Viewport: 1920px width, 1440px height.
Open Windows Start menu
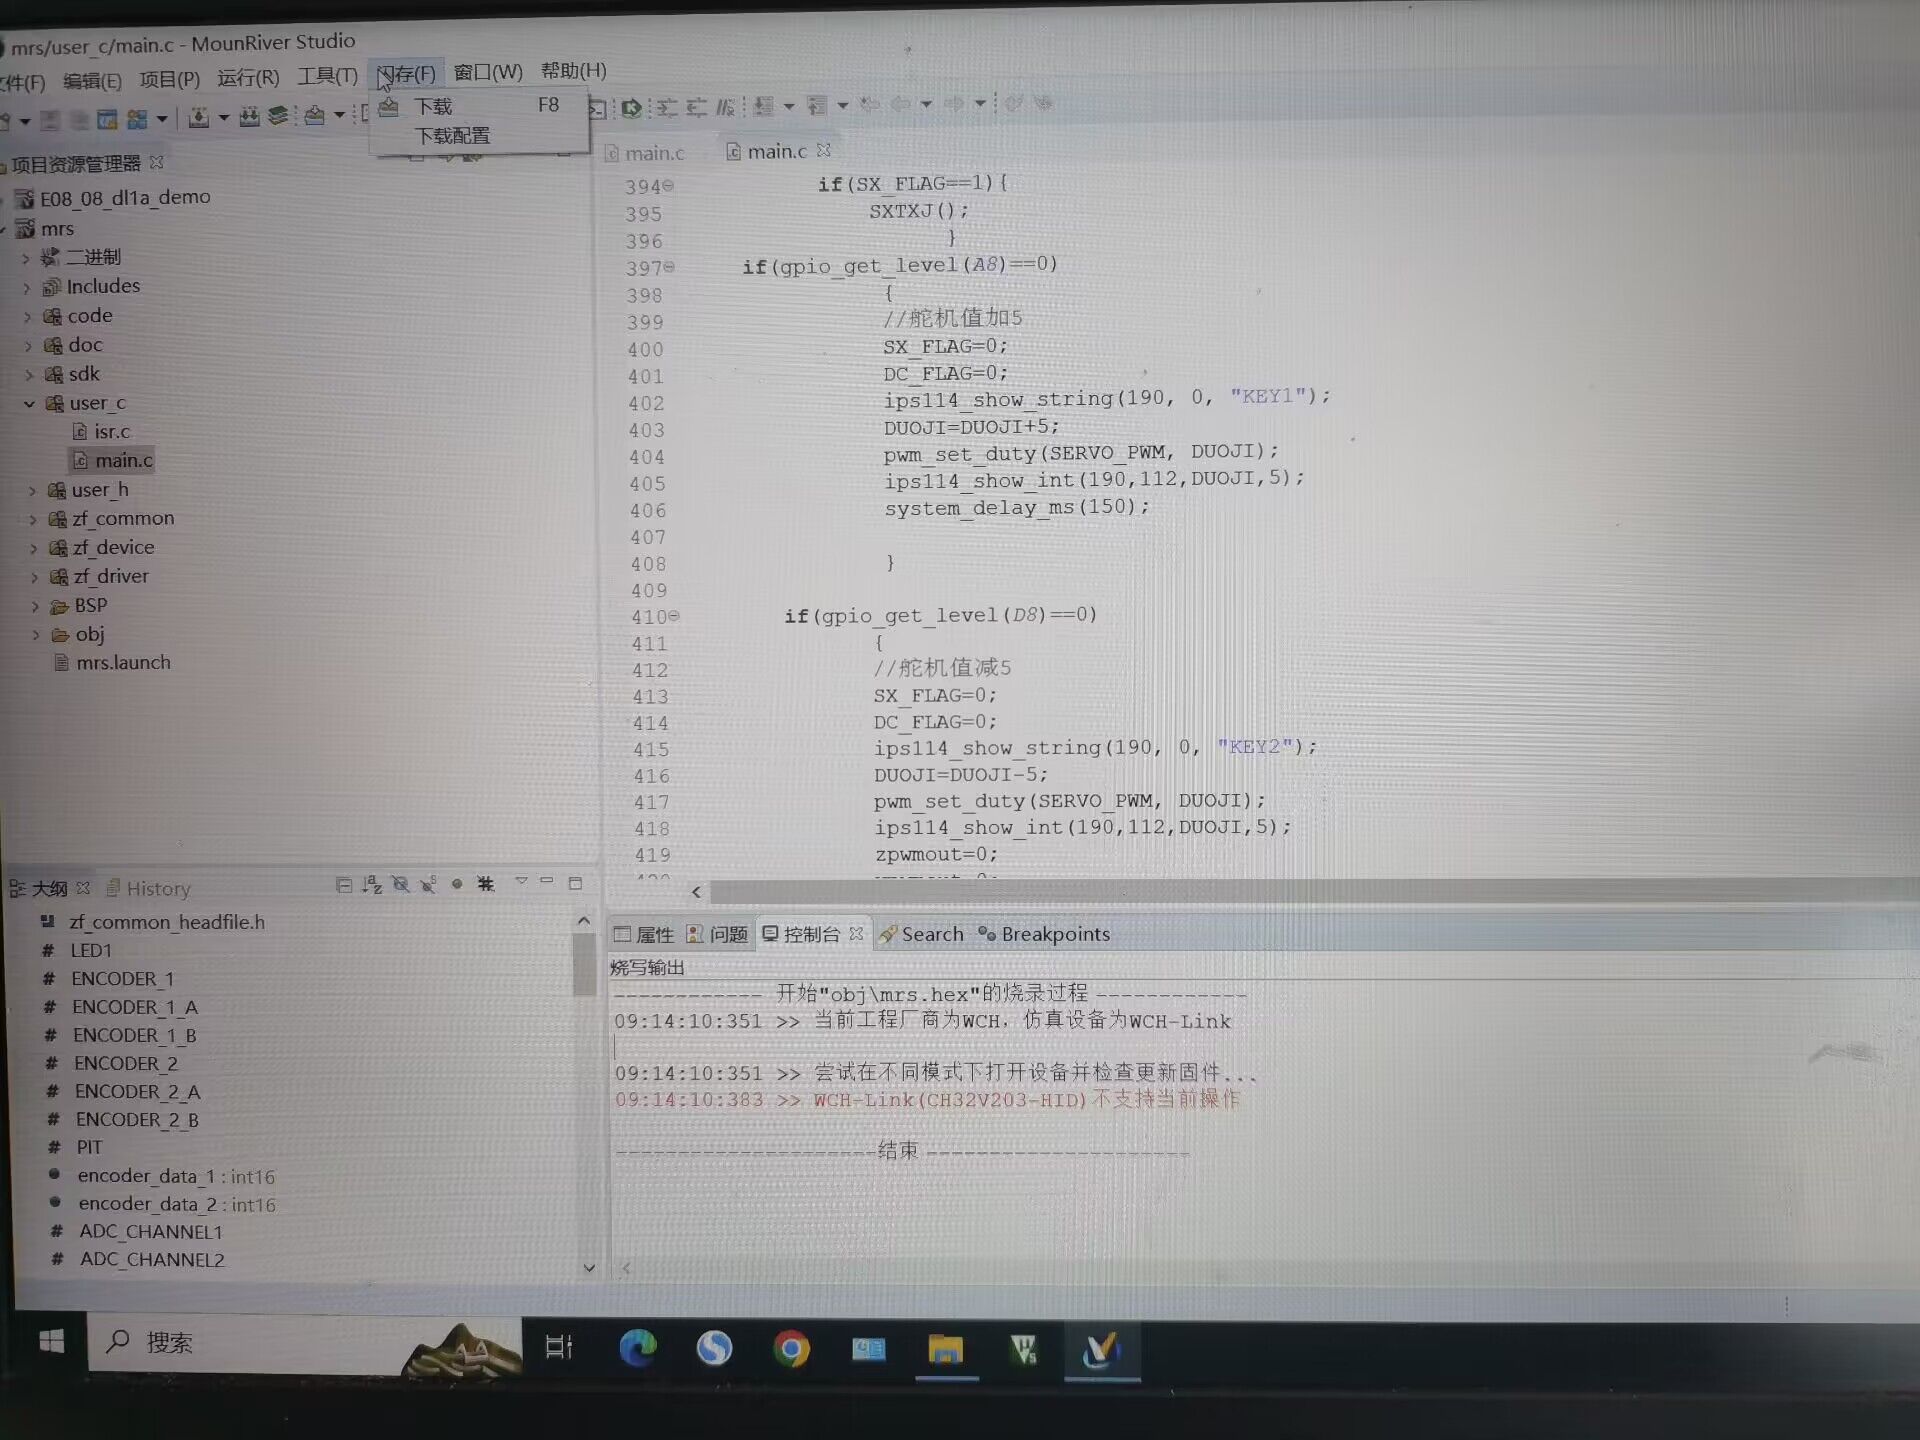click(51, 1342)
